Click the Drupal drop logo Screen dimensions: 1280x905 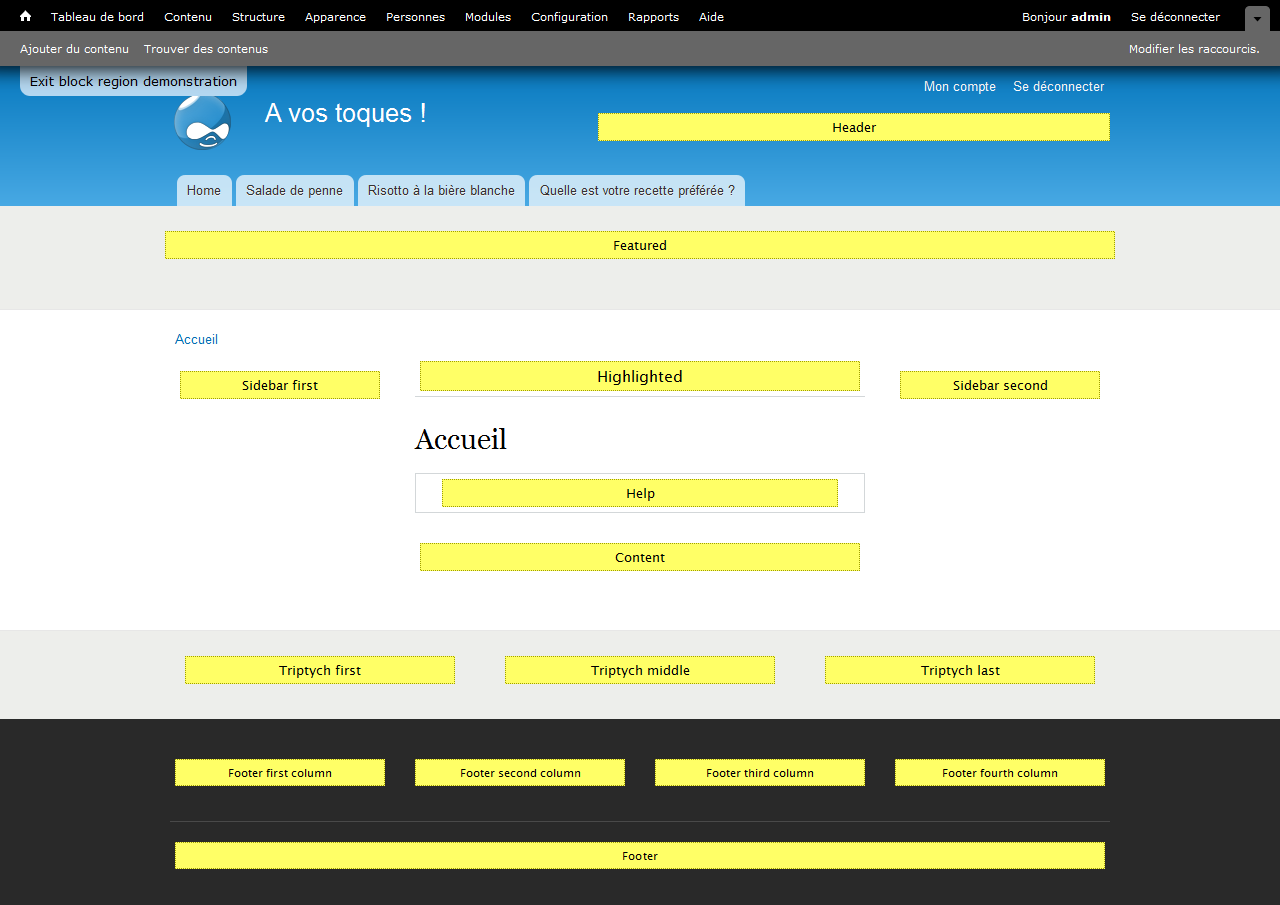click(x=203, y=122)
